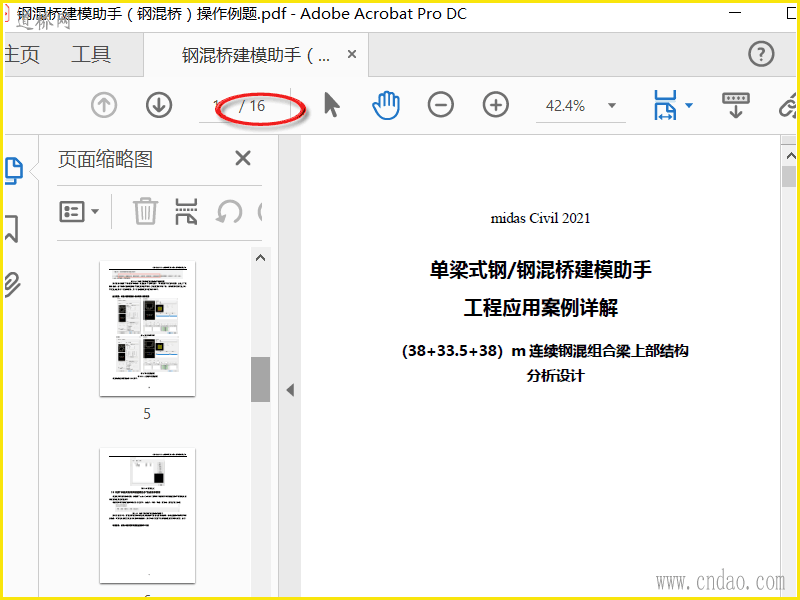Click the title 工程应用案例详解
800x600 pixels.
541,308
